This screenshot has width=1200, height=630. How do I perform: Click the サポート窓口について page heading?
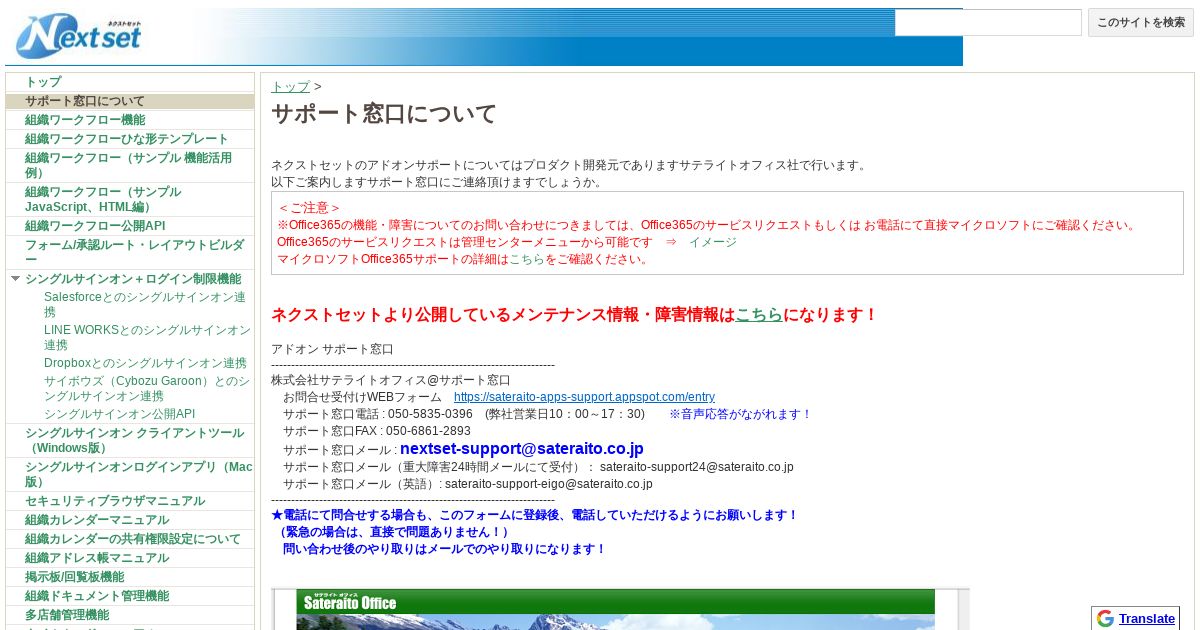384,114
